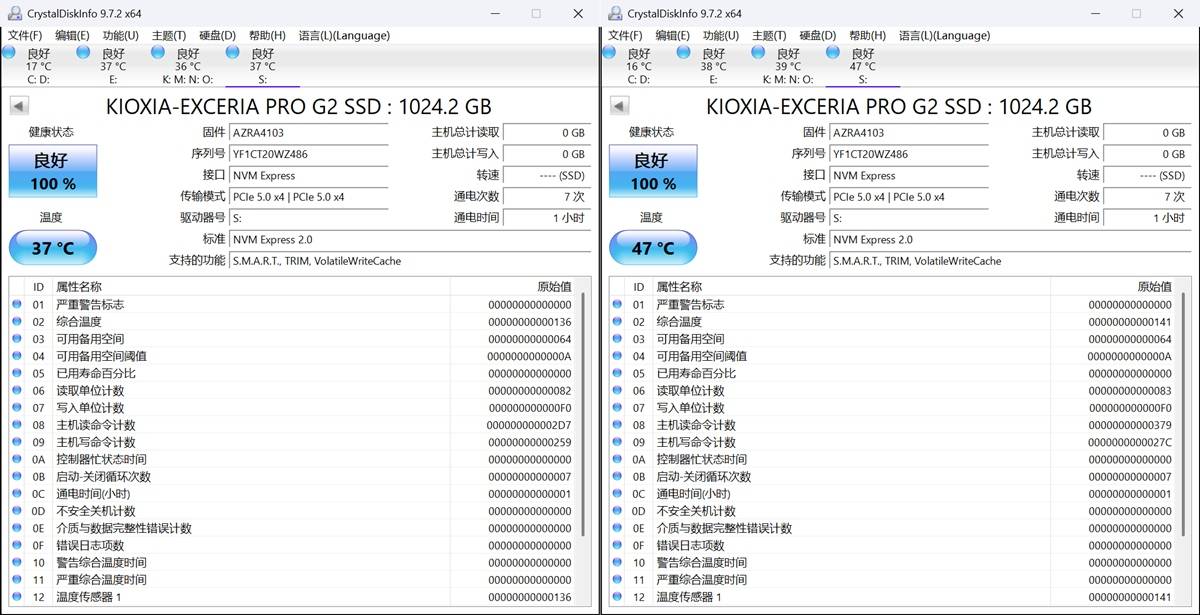The height and width of the screenshot is (615, 1200).
Task: Open the 硬盘(D) menu in right window
Action: coord(817,35)
